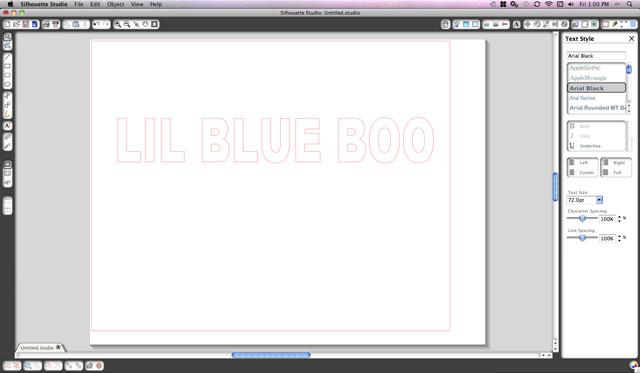Select the Line drawing tool
This screenshot has height=373, width=640.
(7, 57)
